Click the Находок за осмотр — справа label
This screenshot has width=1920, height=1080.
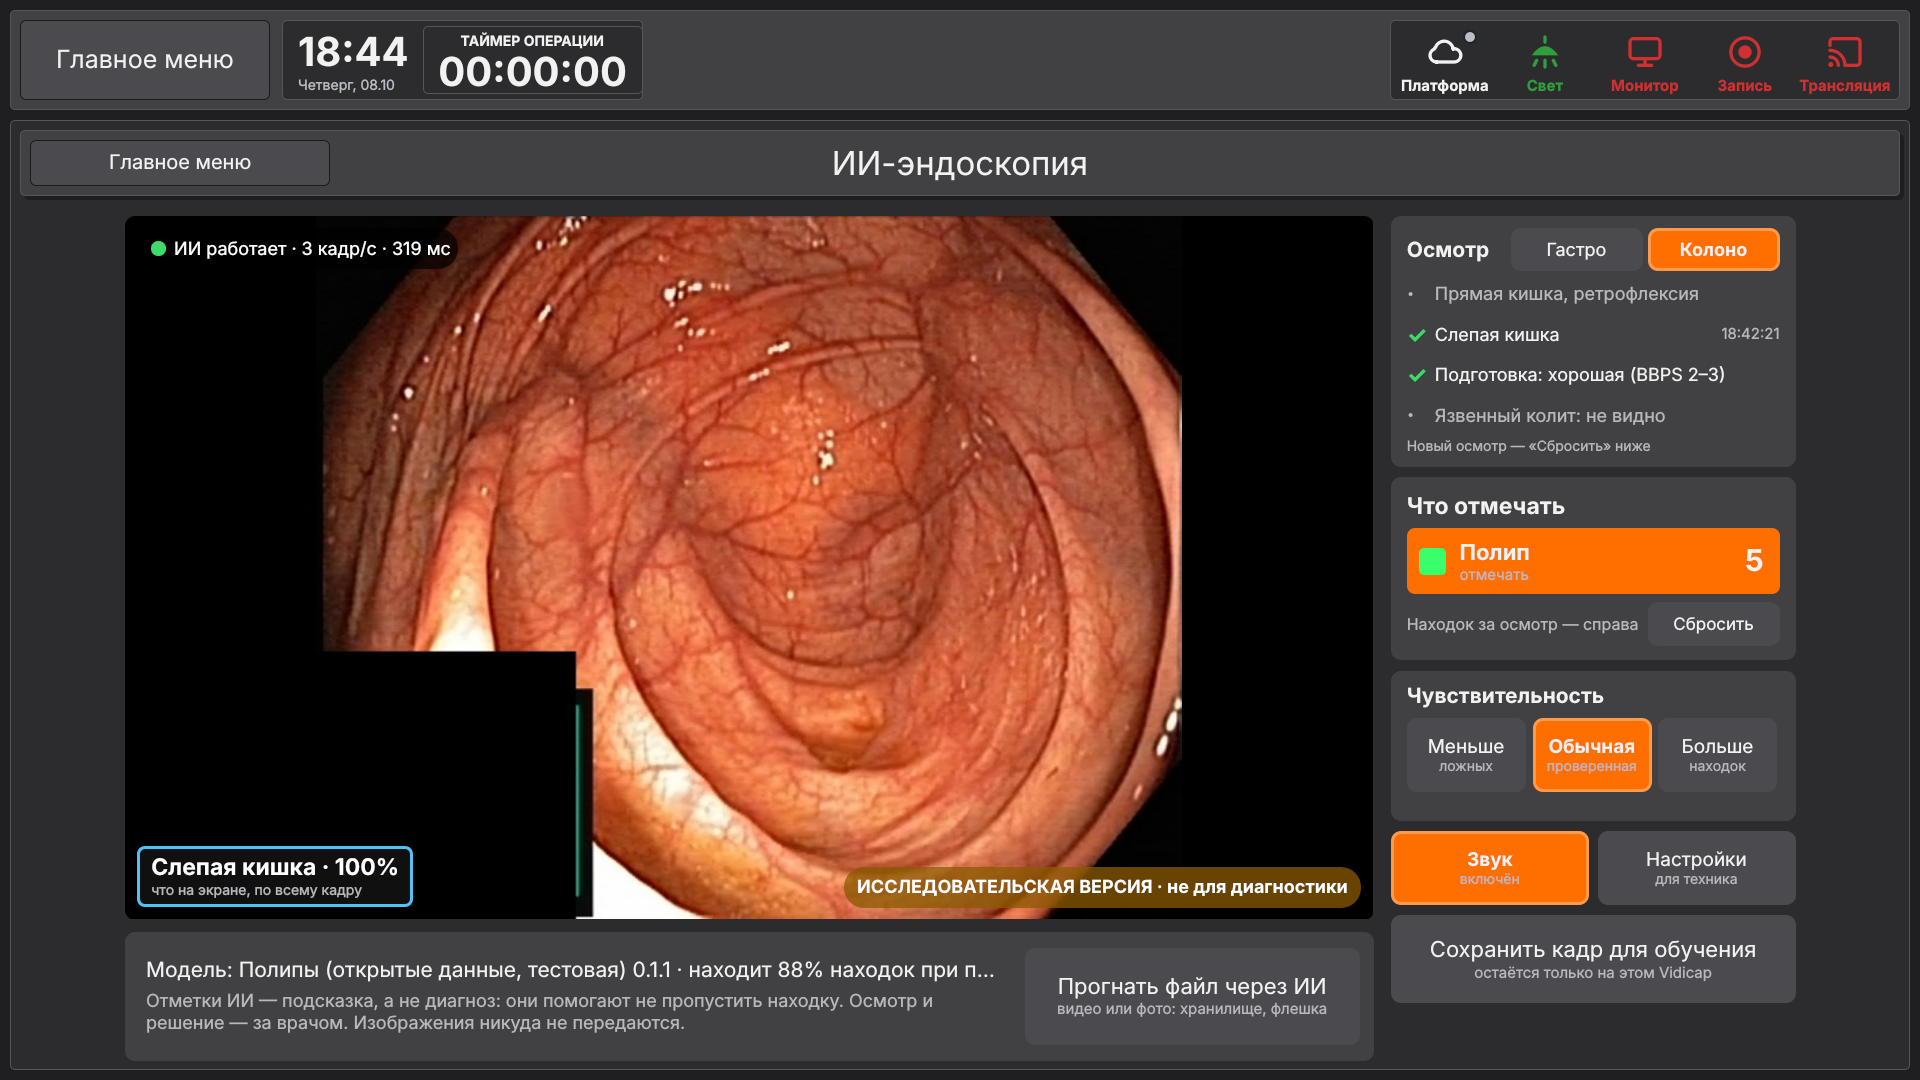pyautogui.click(x=1522, y=625)
